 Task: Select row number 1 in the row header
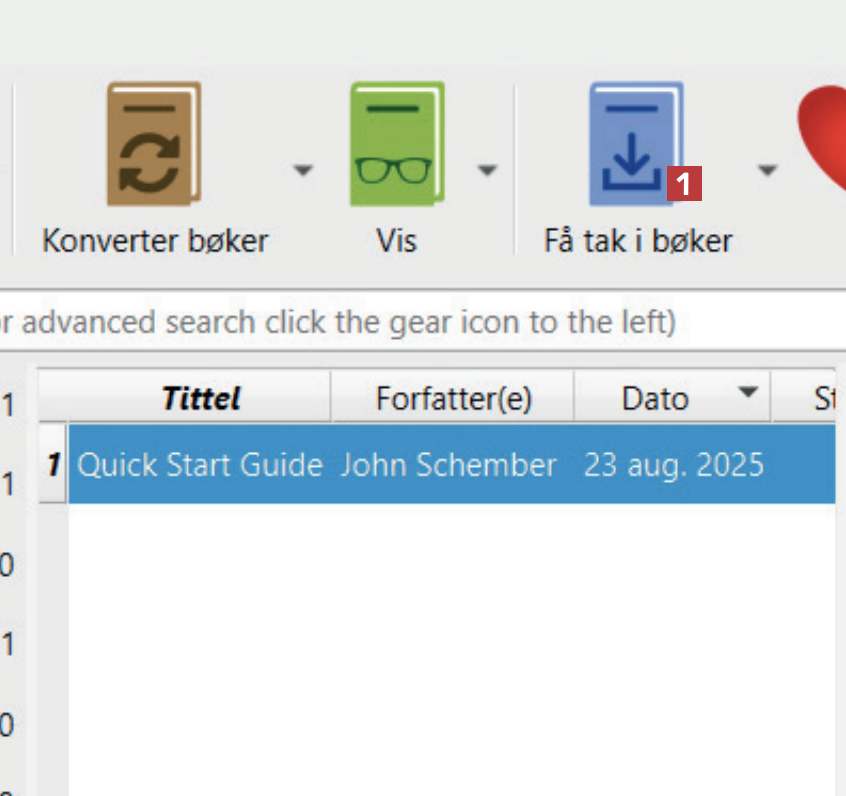click(54, 465)
